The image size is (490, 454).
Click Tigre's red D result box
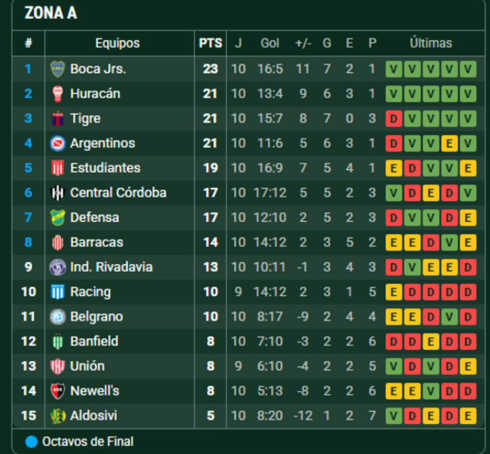point(394,118)
